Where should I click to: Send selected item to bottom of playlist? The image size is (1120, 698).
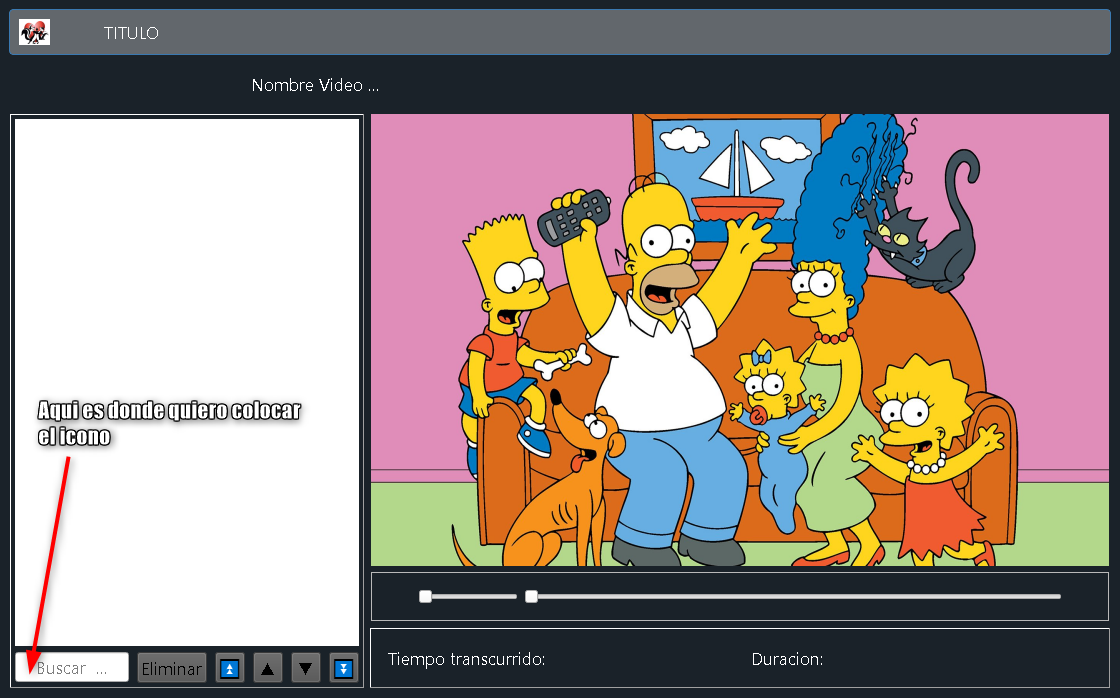click(344, 668)
